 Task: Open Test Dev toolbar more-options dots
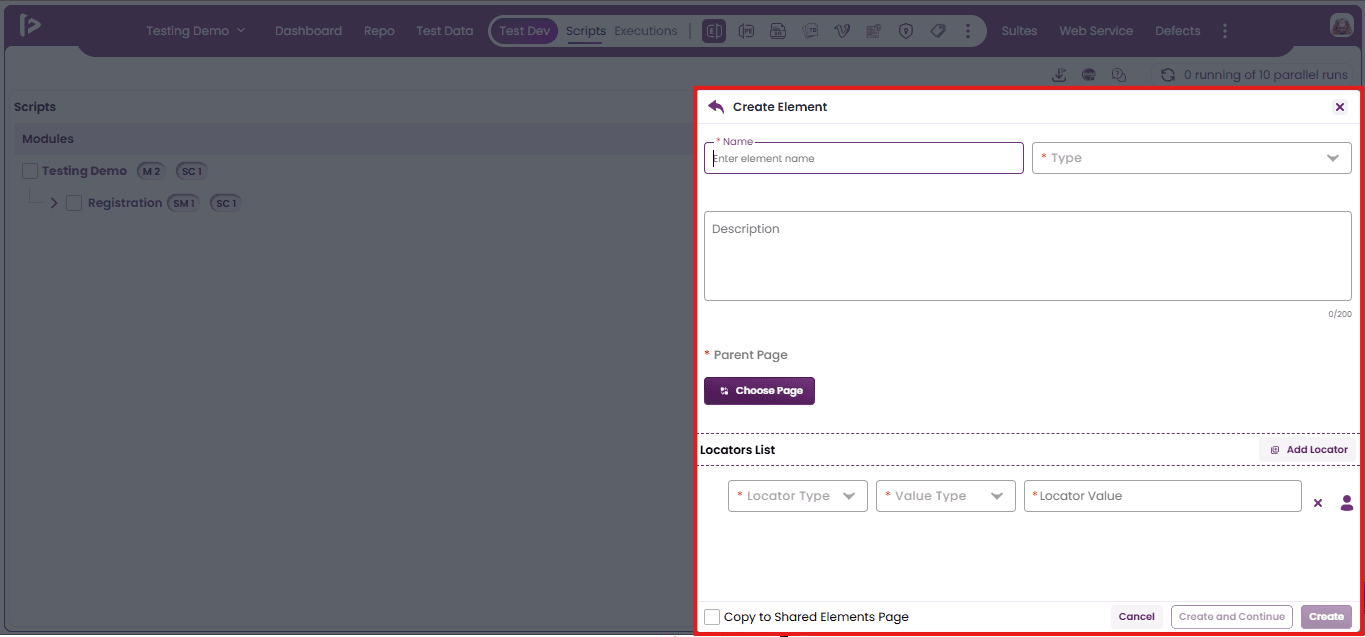[x=967, y=31]
